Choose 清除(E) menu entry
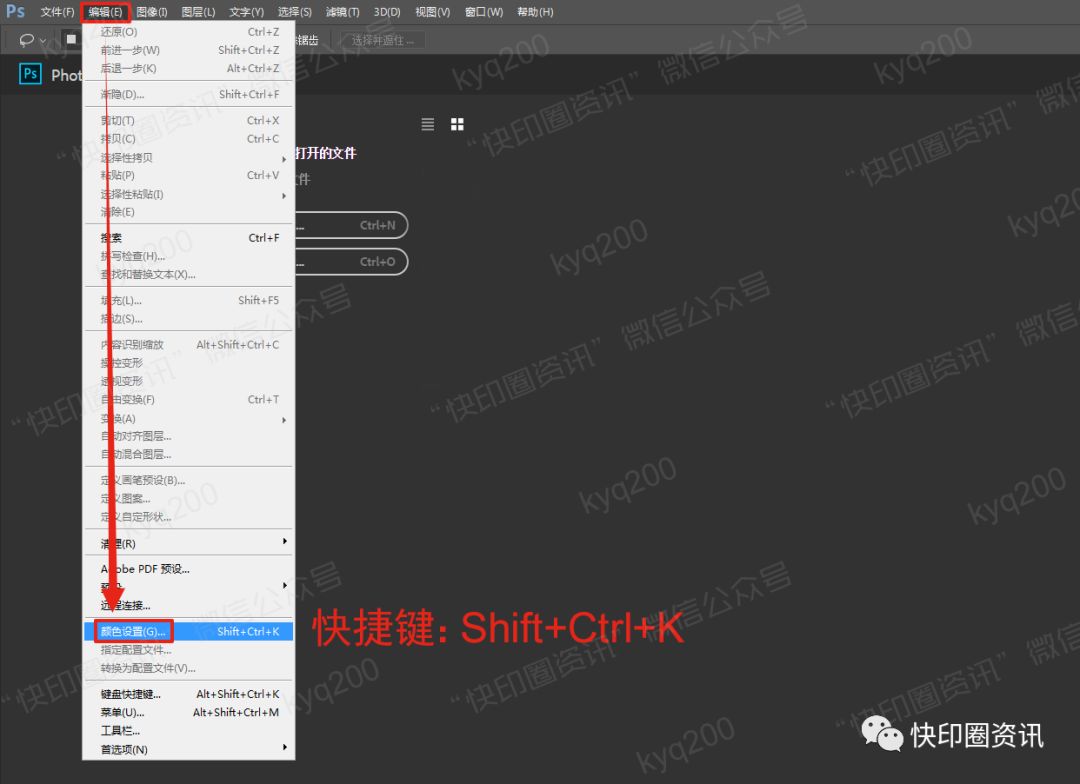Viewport: 1080px width, 784px height. tap(189, 212)
